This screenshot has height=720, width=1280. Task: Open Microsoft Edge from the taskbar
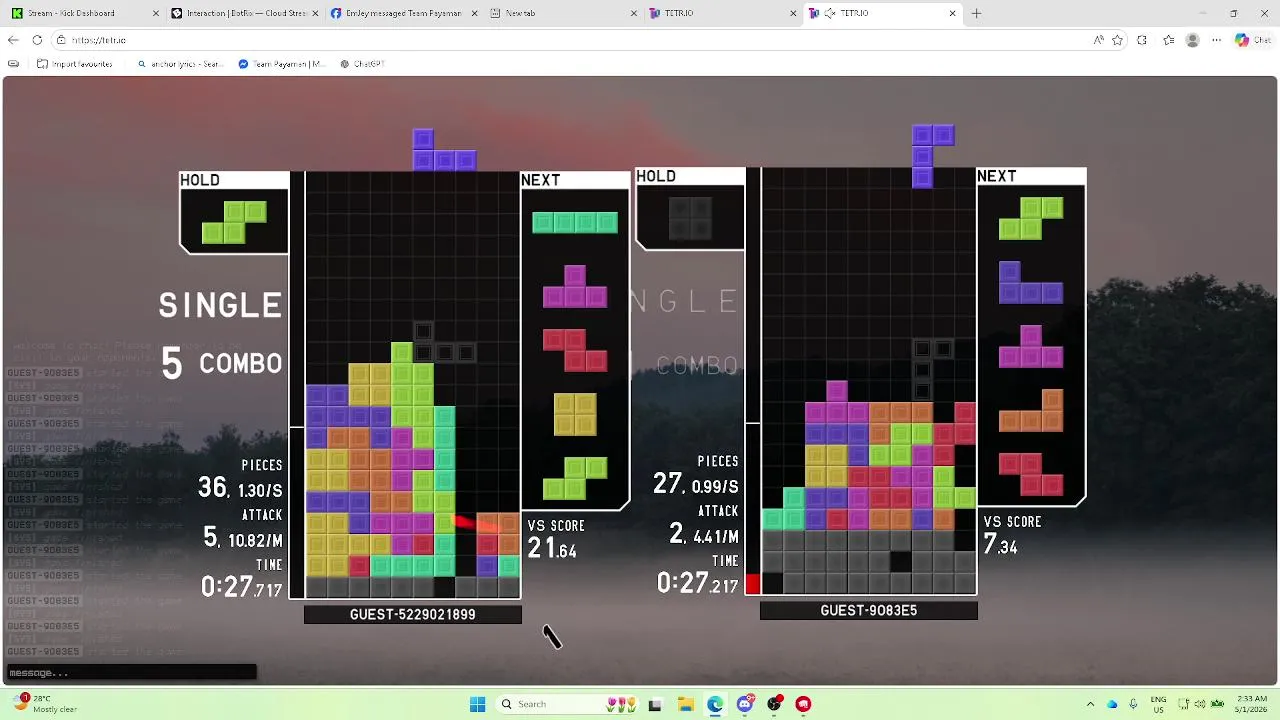(x=715, y=704)
